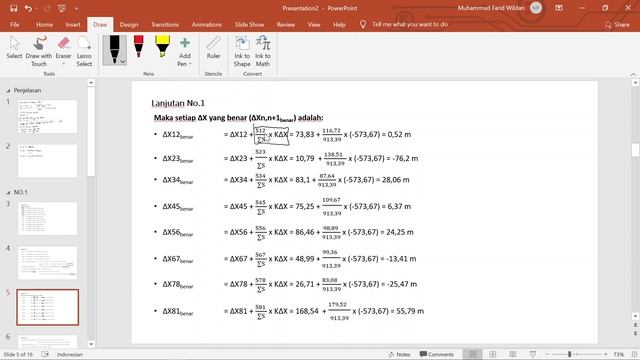Switch to Reading view

pyautogui.click(x=513, y=354)
